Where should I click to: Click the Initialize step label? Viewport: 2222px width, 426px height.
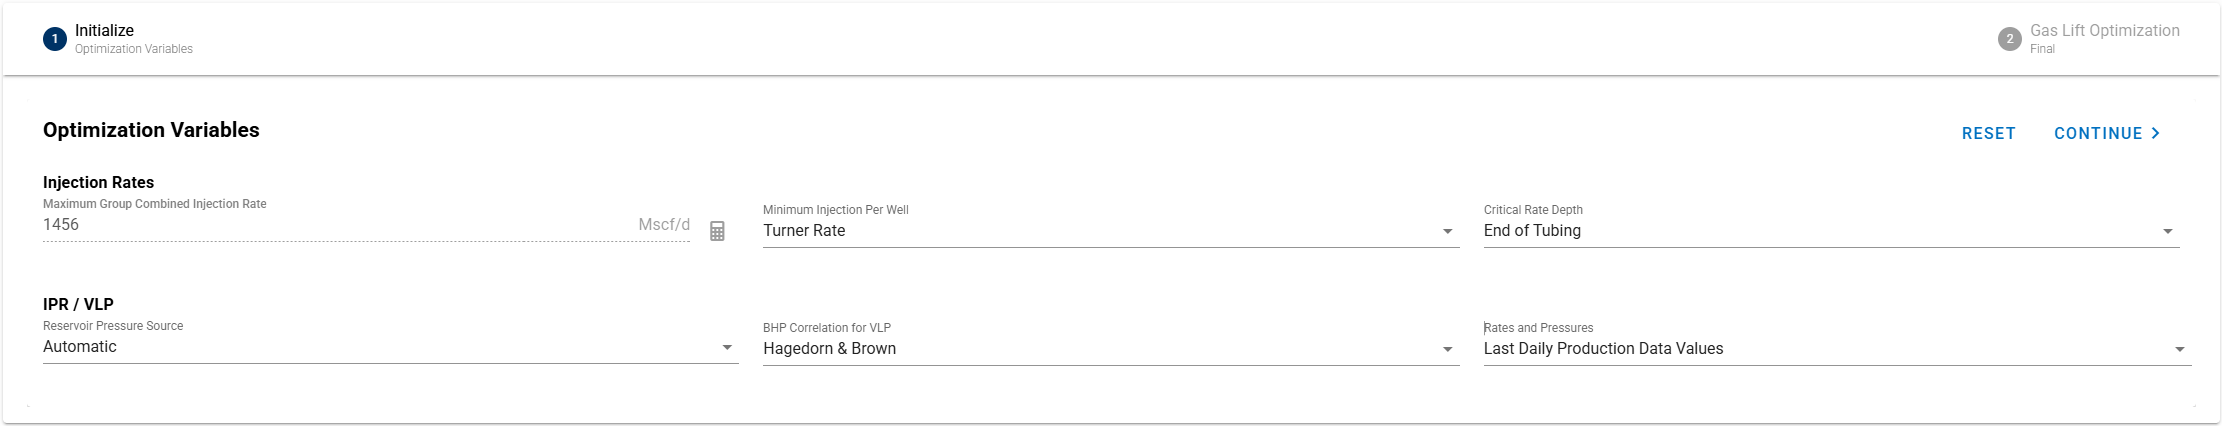(104, 31)
